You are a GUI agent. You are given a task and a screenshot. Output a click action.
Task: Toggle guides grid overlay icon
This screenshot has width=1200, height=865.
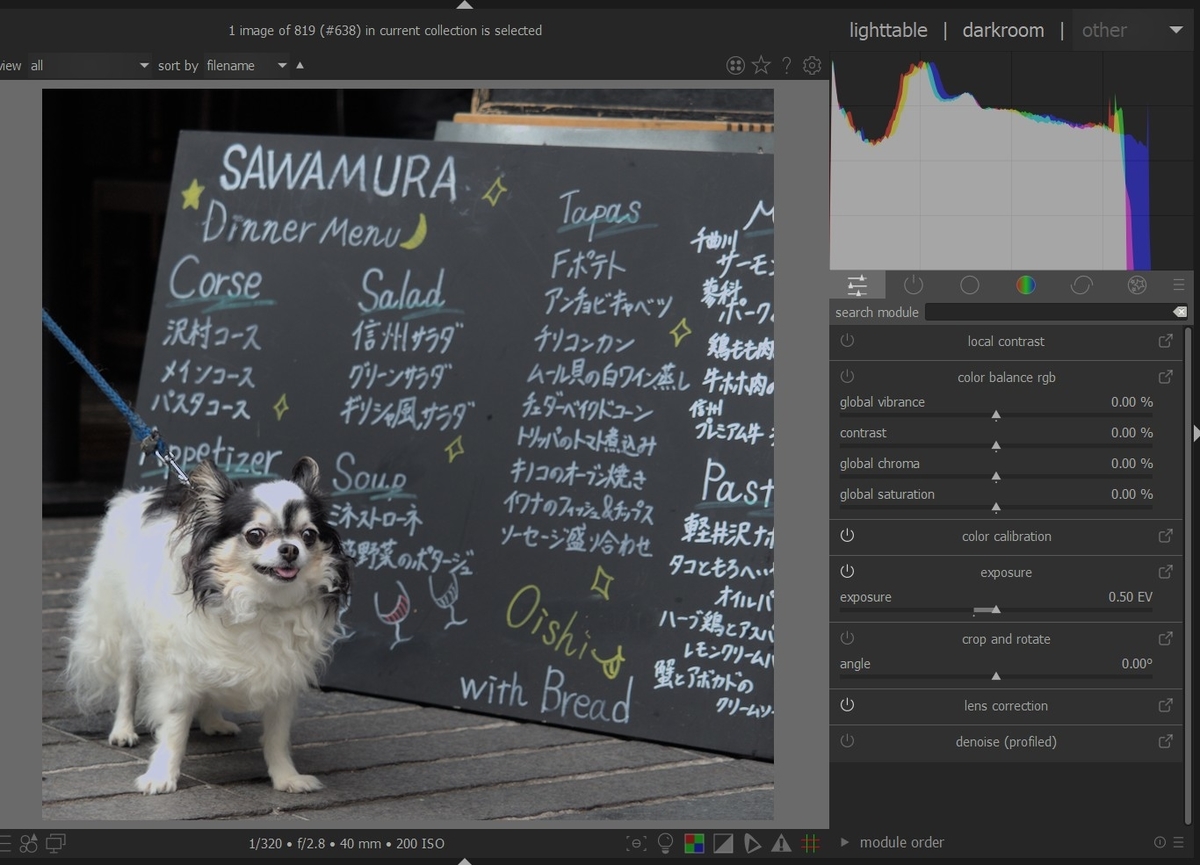811,843
